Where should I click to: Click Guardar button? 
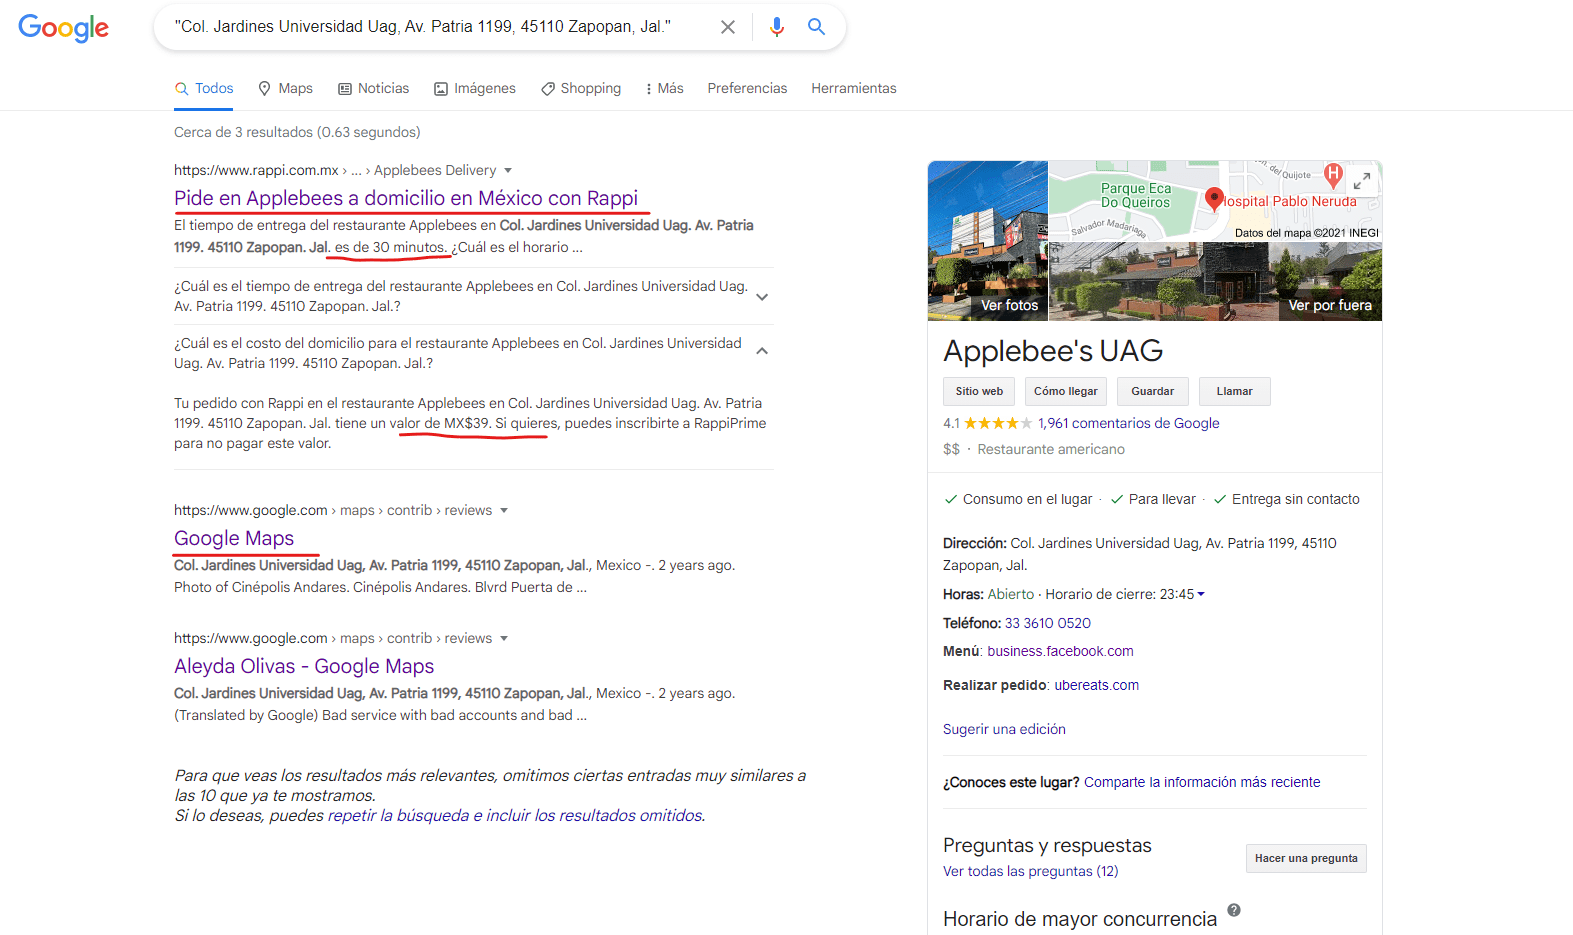click(1153, 391)
